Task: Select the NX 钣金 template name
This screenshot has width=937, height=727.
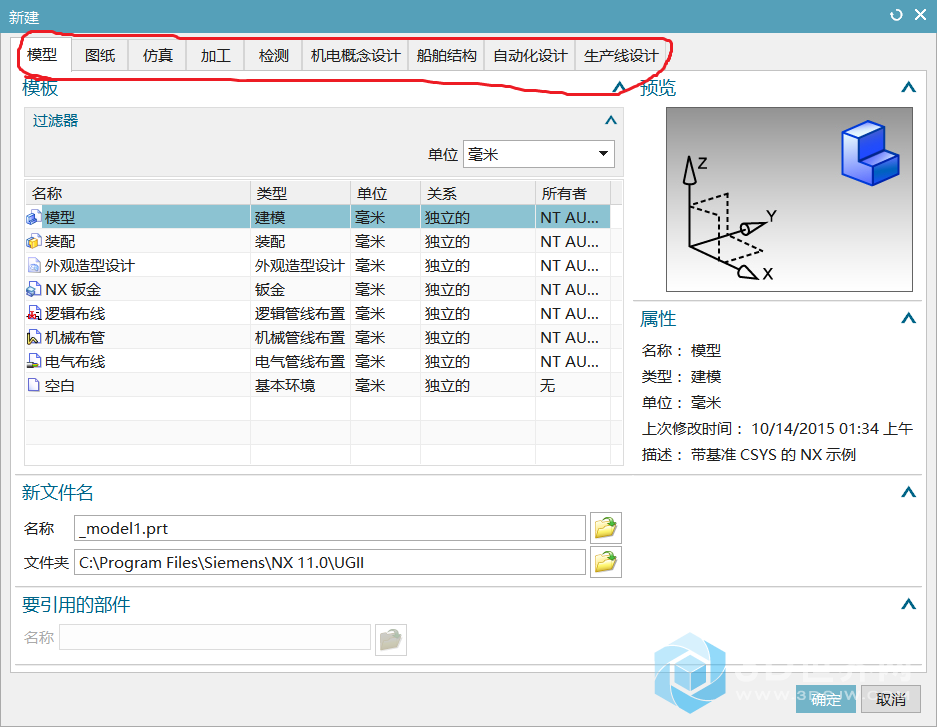Action: coord(73,289)
